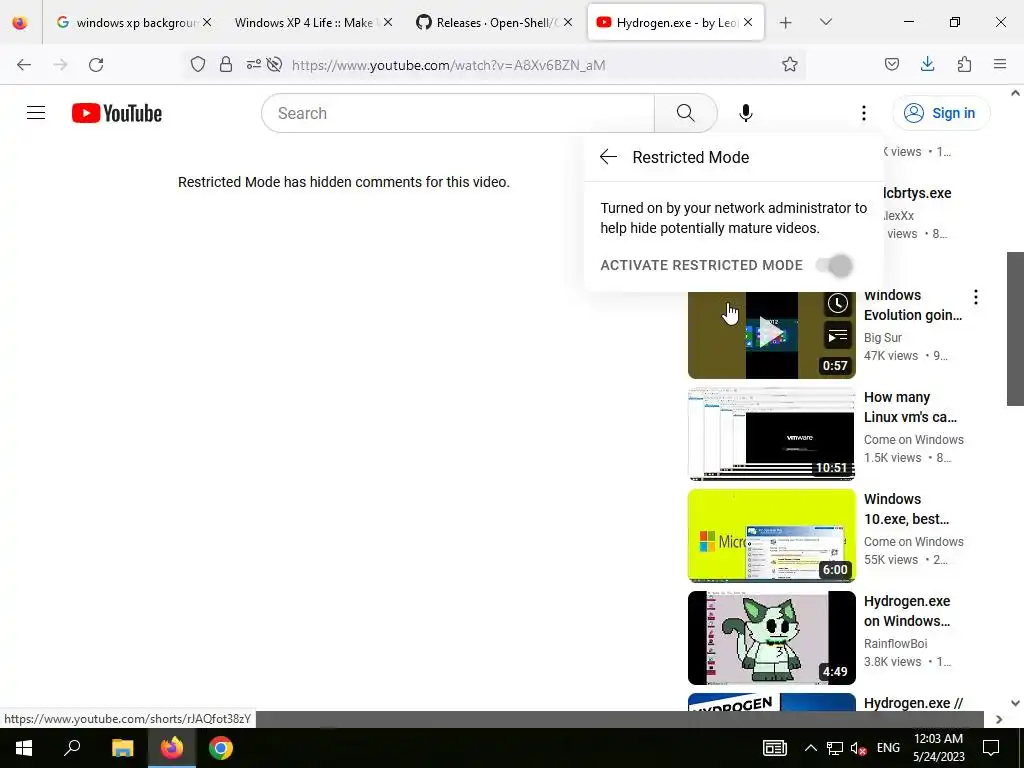Switch to windows xp background tab

(x=134, y=22)
